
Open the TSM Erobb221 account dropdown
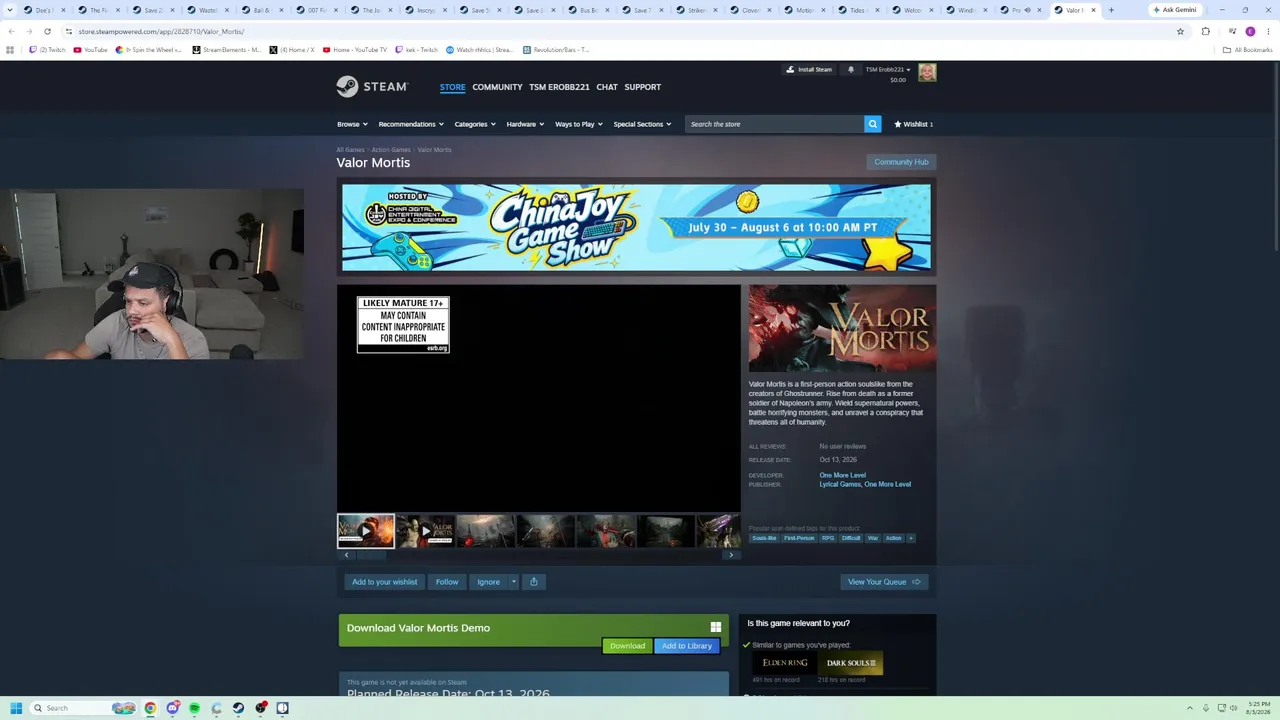tap(887, 70)
